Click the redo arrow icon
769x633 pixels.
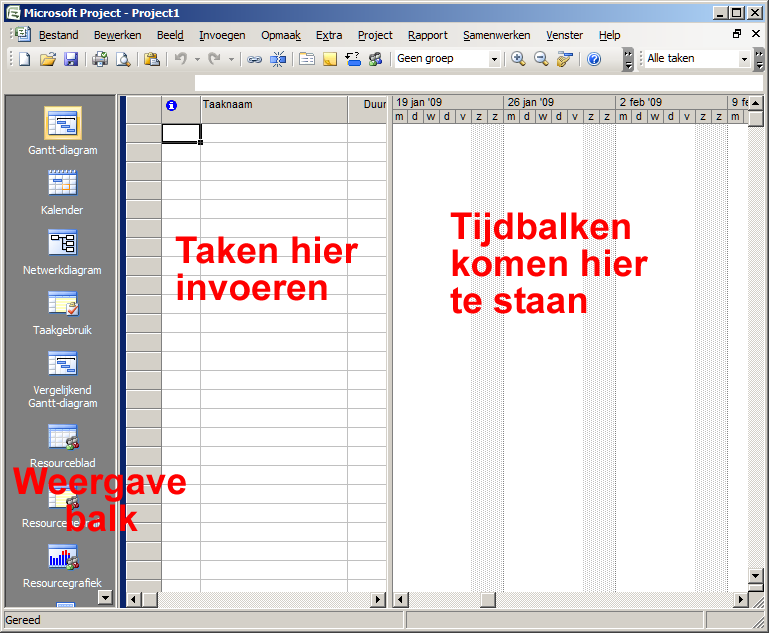214,59
